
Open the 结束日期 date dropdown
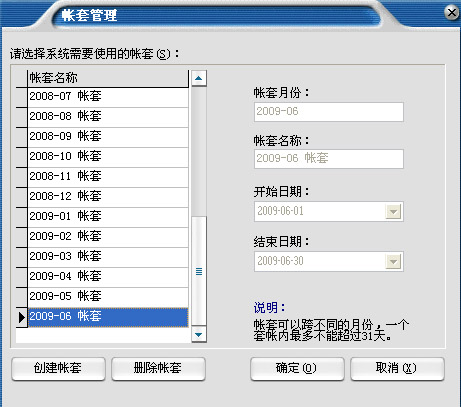pos(393,262)
